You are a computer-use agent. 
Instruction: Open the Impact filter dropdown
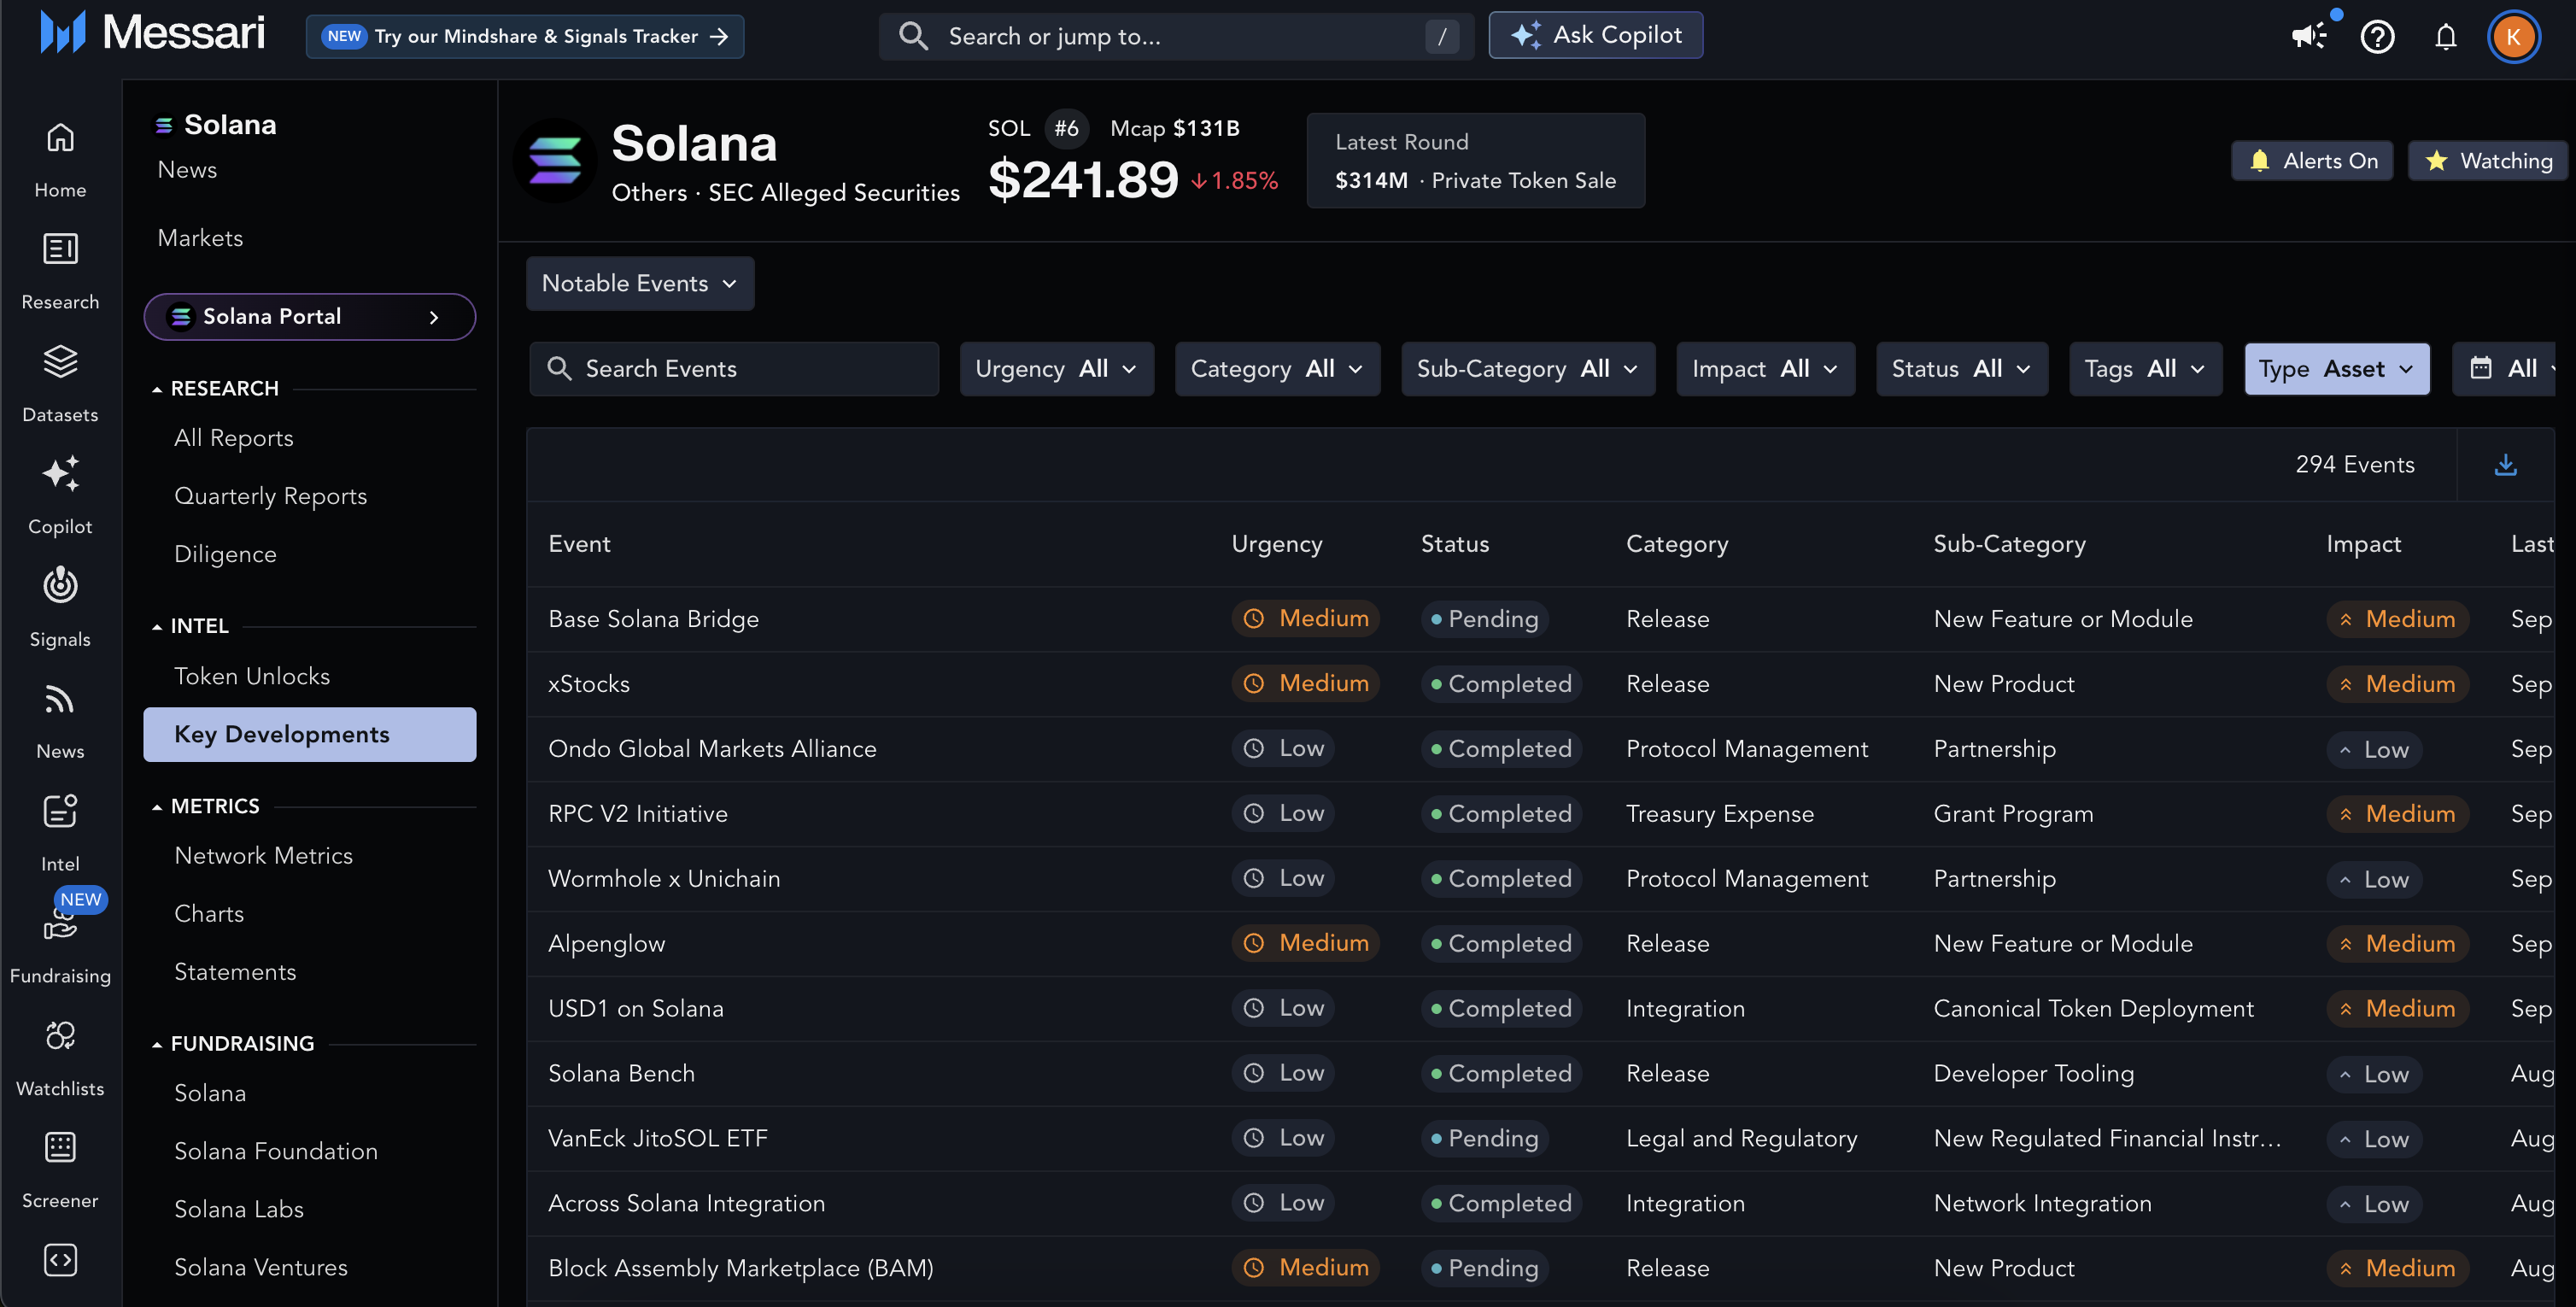1765,368
